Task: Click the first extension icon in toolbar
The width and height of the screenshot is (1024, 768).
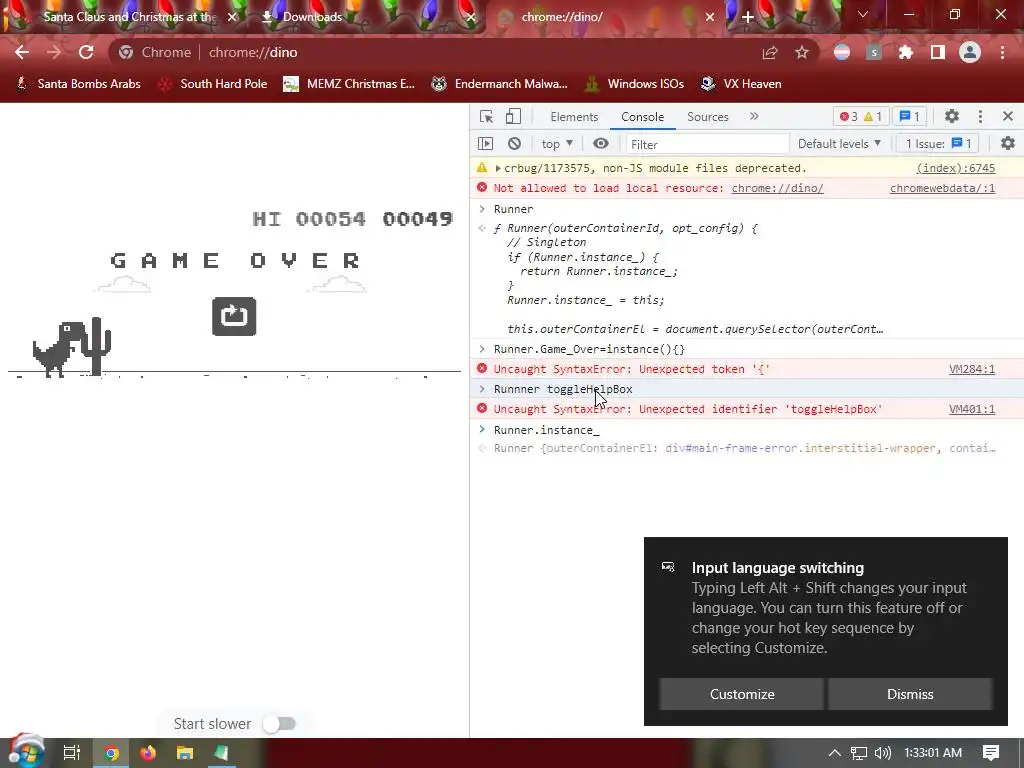Action: [842, 52]
